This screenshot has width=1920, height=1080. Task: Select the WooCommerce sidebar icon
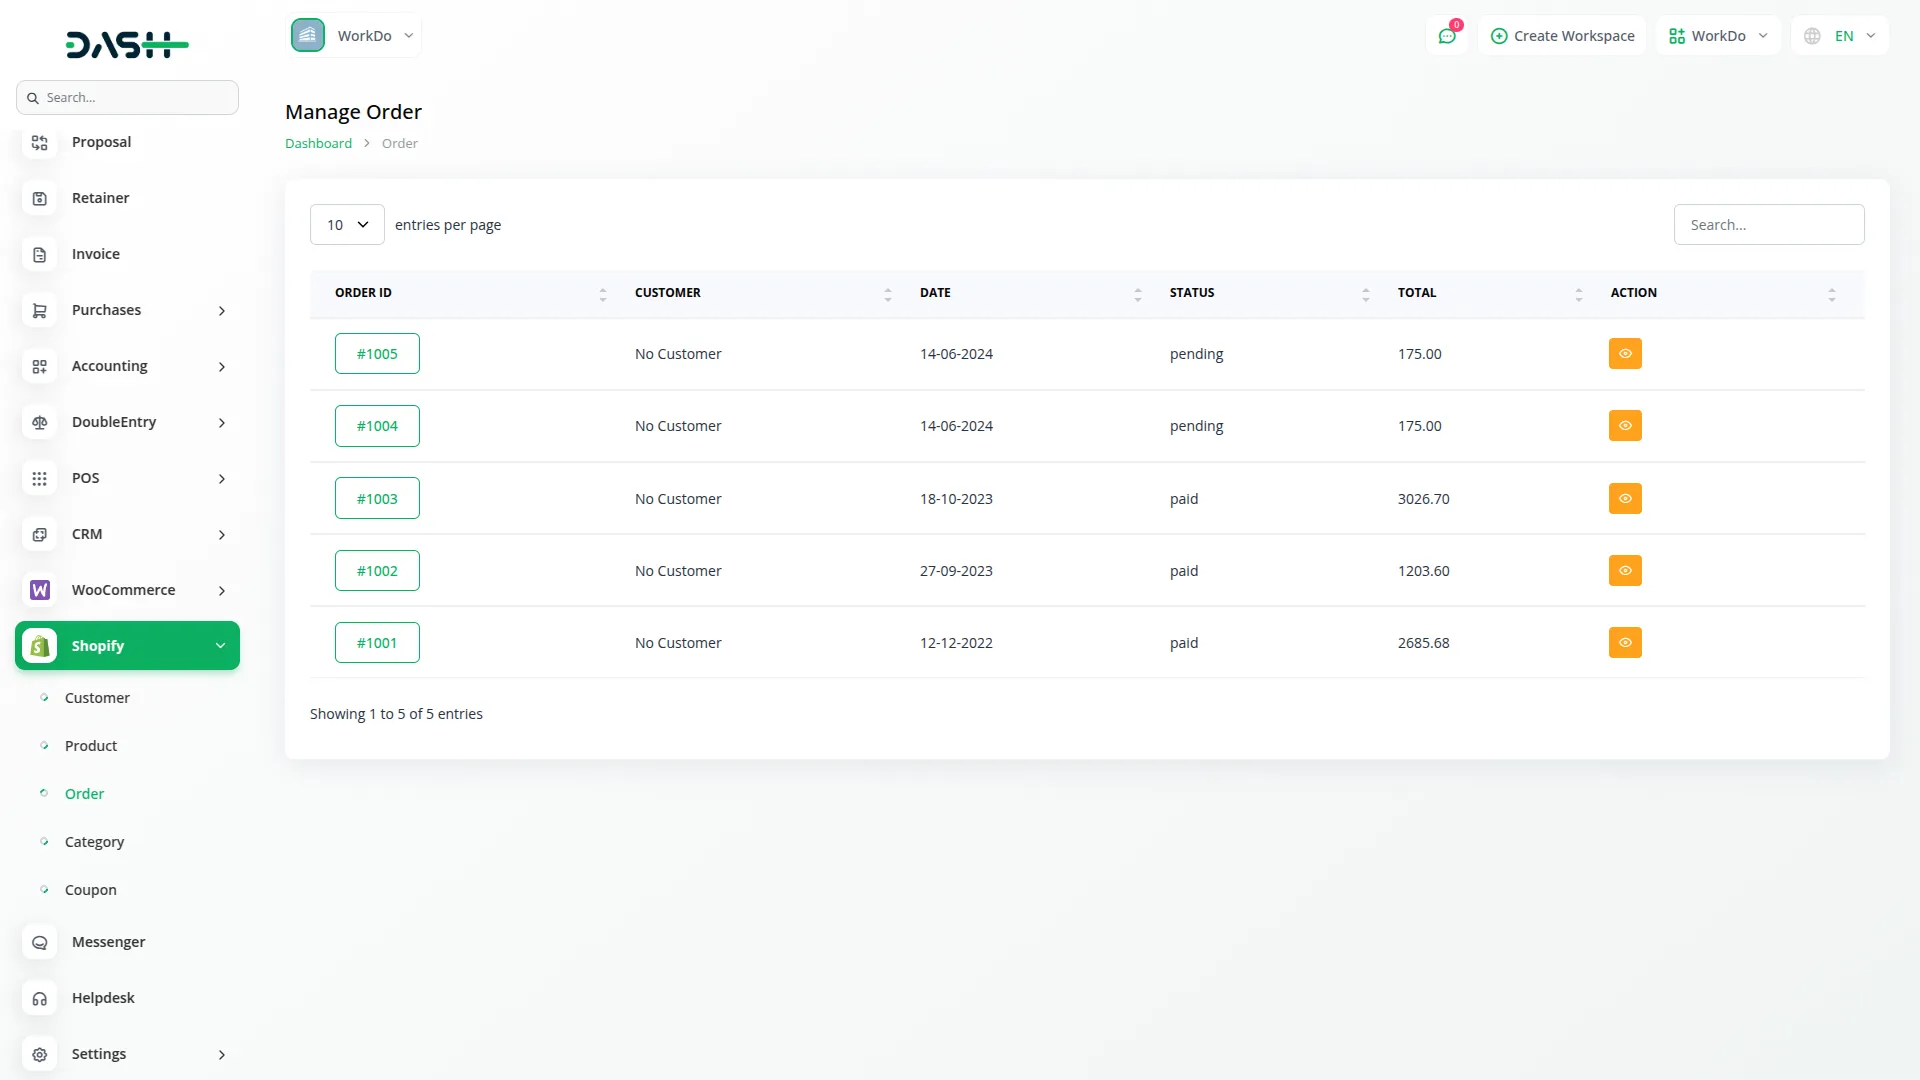click(x=39, y=590)
